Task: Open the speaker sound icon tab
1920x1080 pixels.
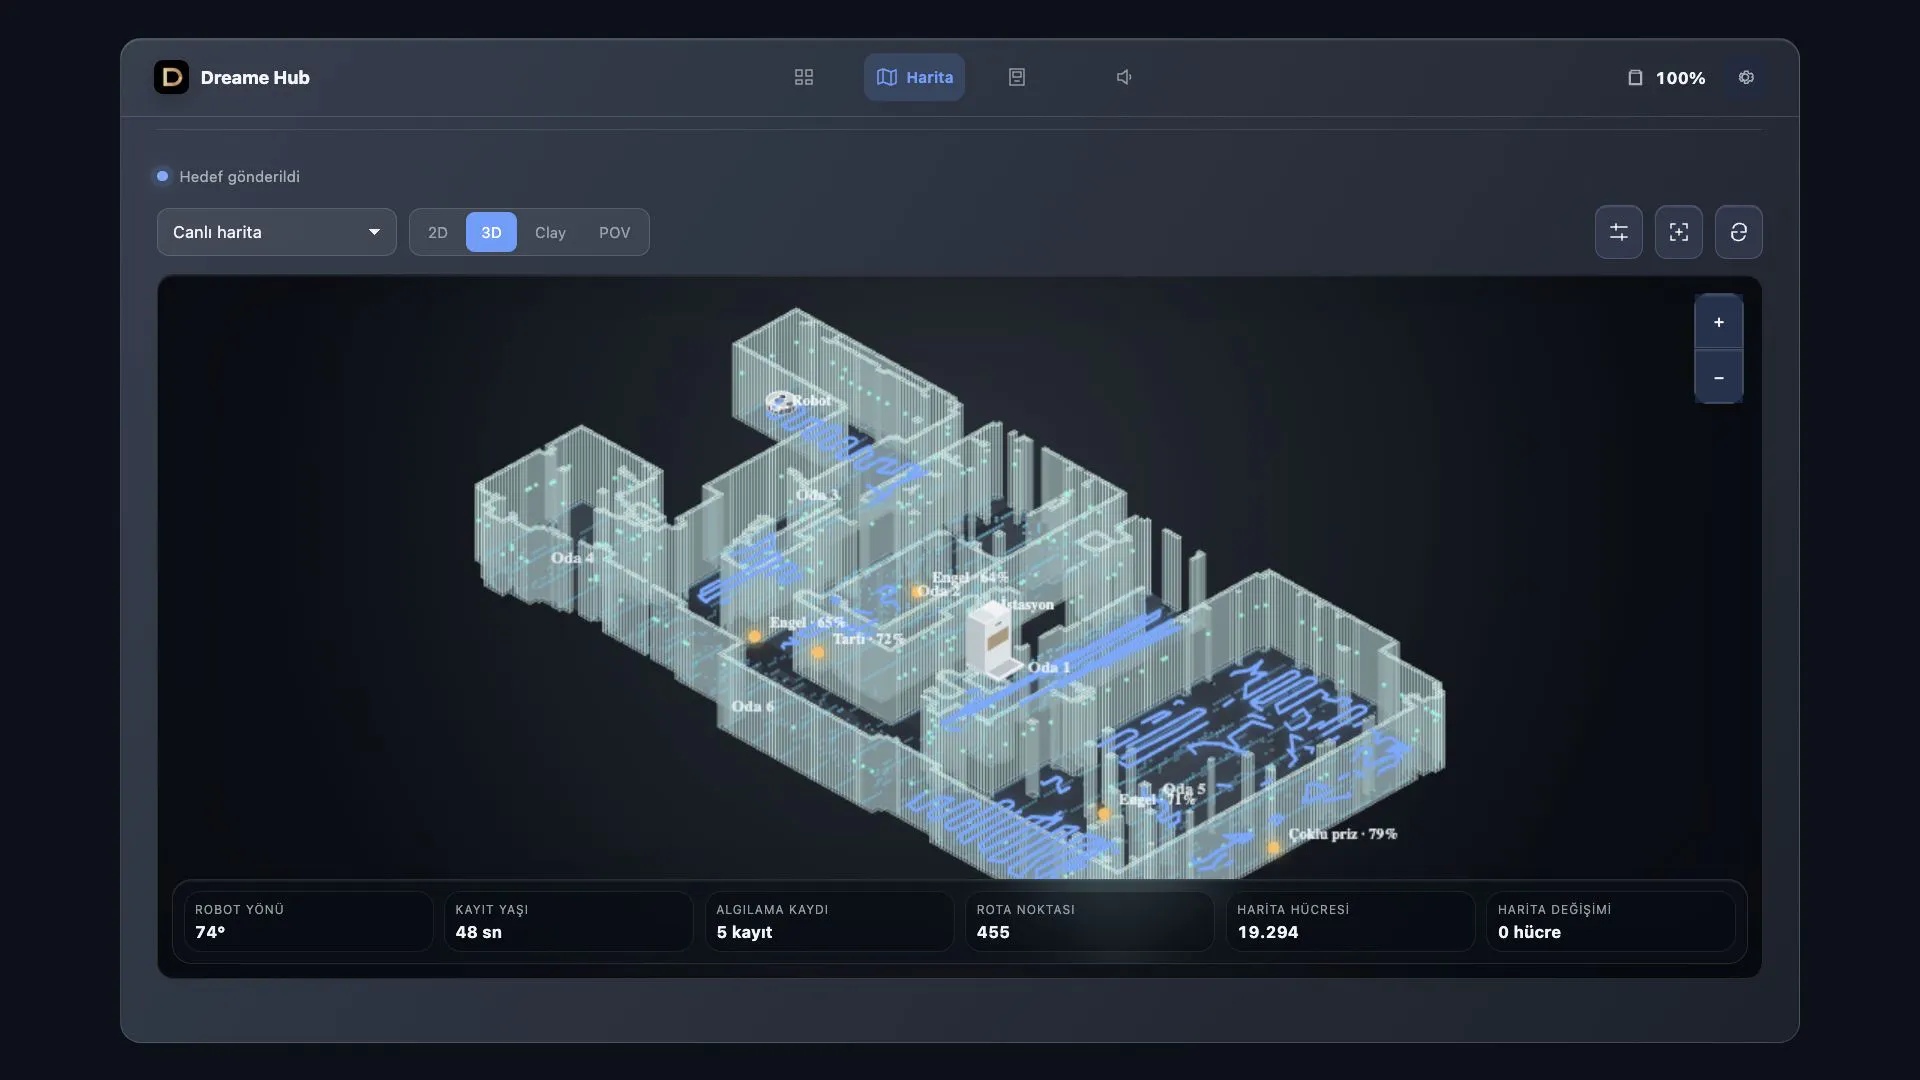Action: (x=1124, y=77)
